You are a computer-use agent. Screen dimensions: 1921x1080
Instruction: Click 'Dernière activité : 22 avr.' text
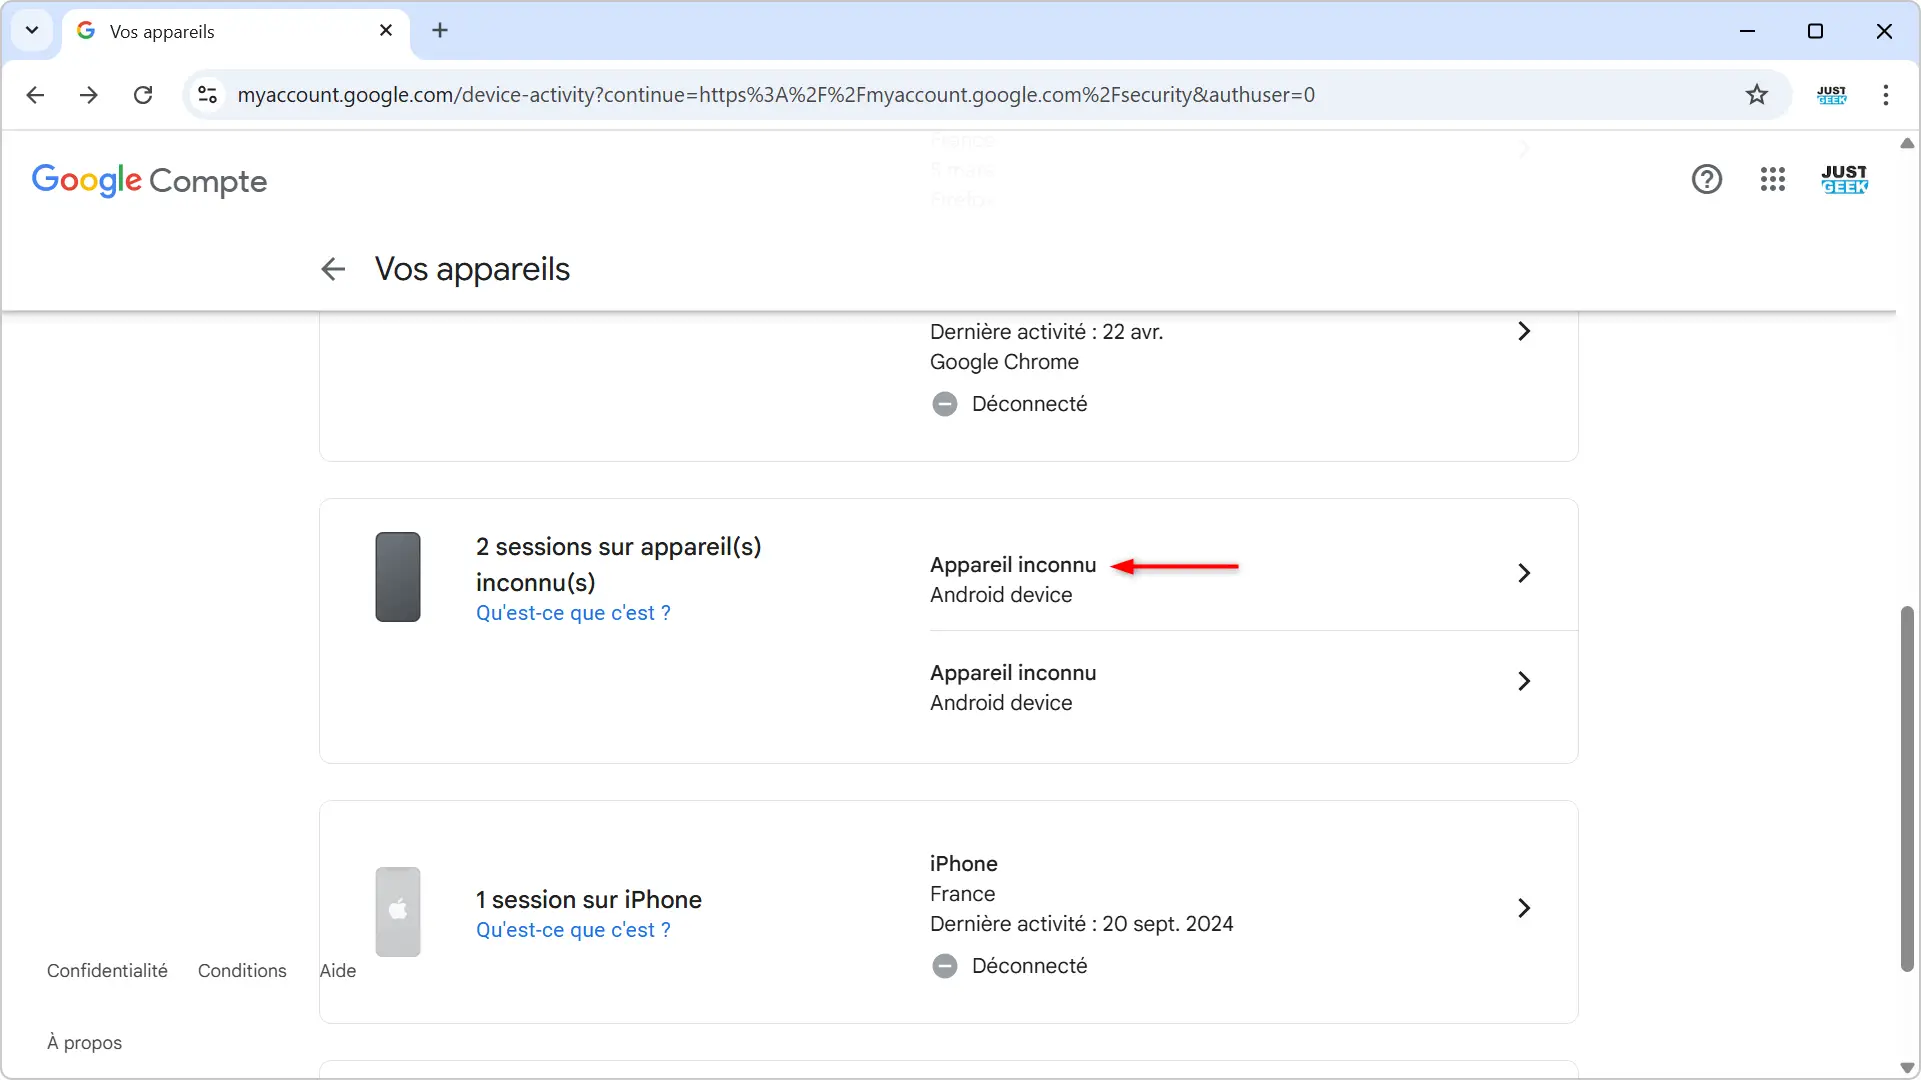tap(1047, 332)
